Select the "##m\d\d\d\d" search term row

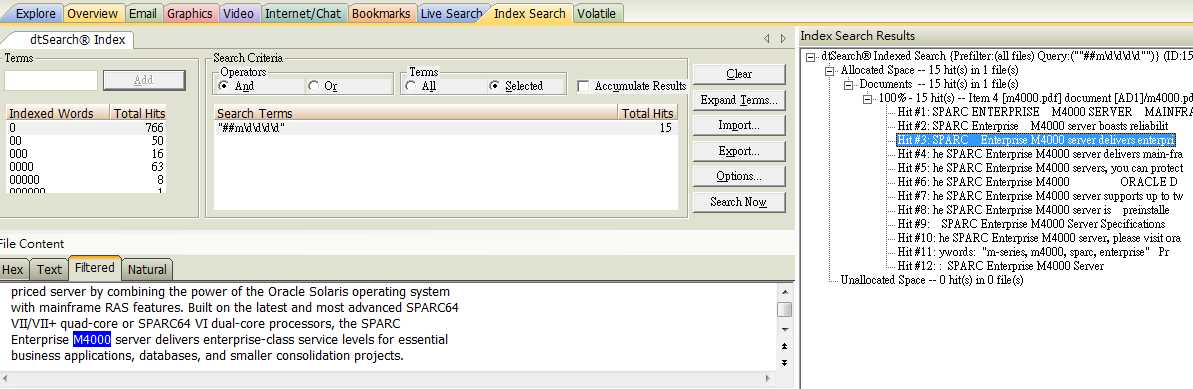[x=446, y=128]
